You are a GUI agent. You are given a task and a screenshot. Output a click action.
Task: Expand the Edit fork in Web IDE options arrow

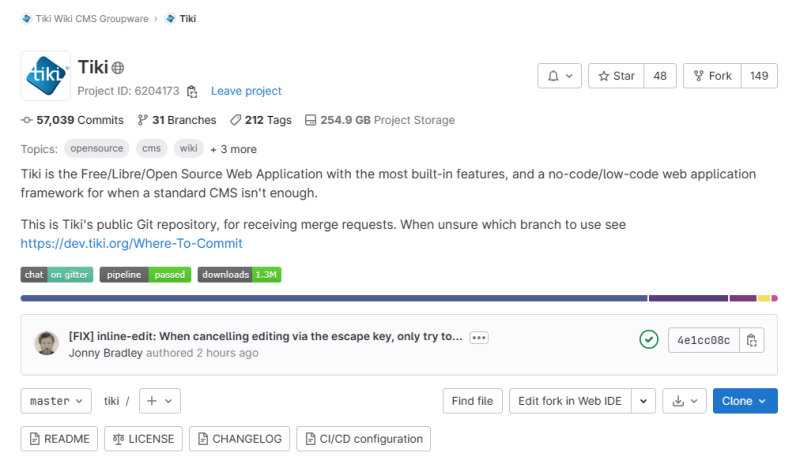coord(643,401)
